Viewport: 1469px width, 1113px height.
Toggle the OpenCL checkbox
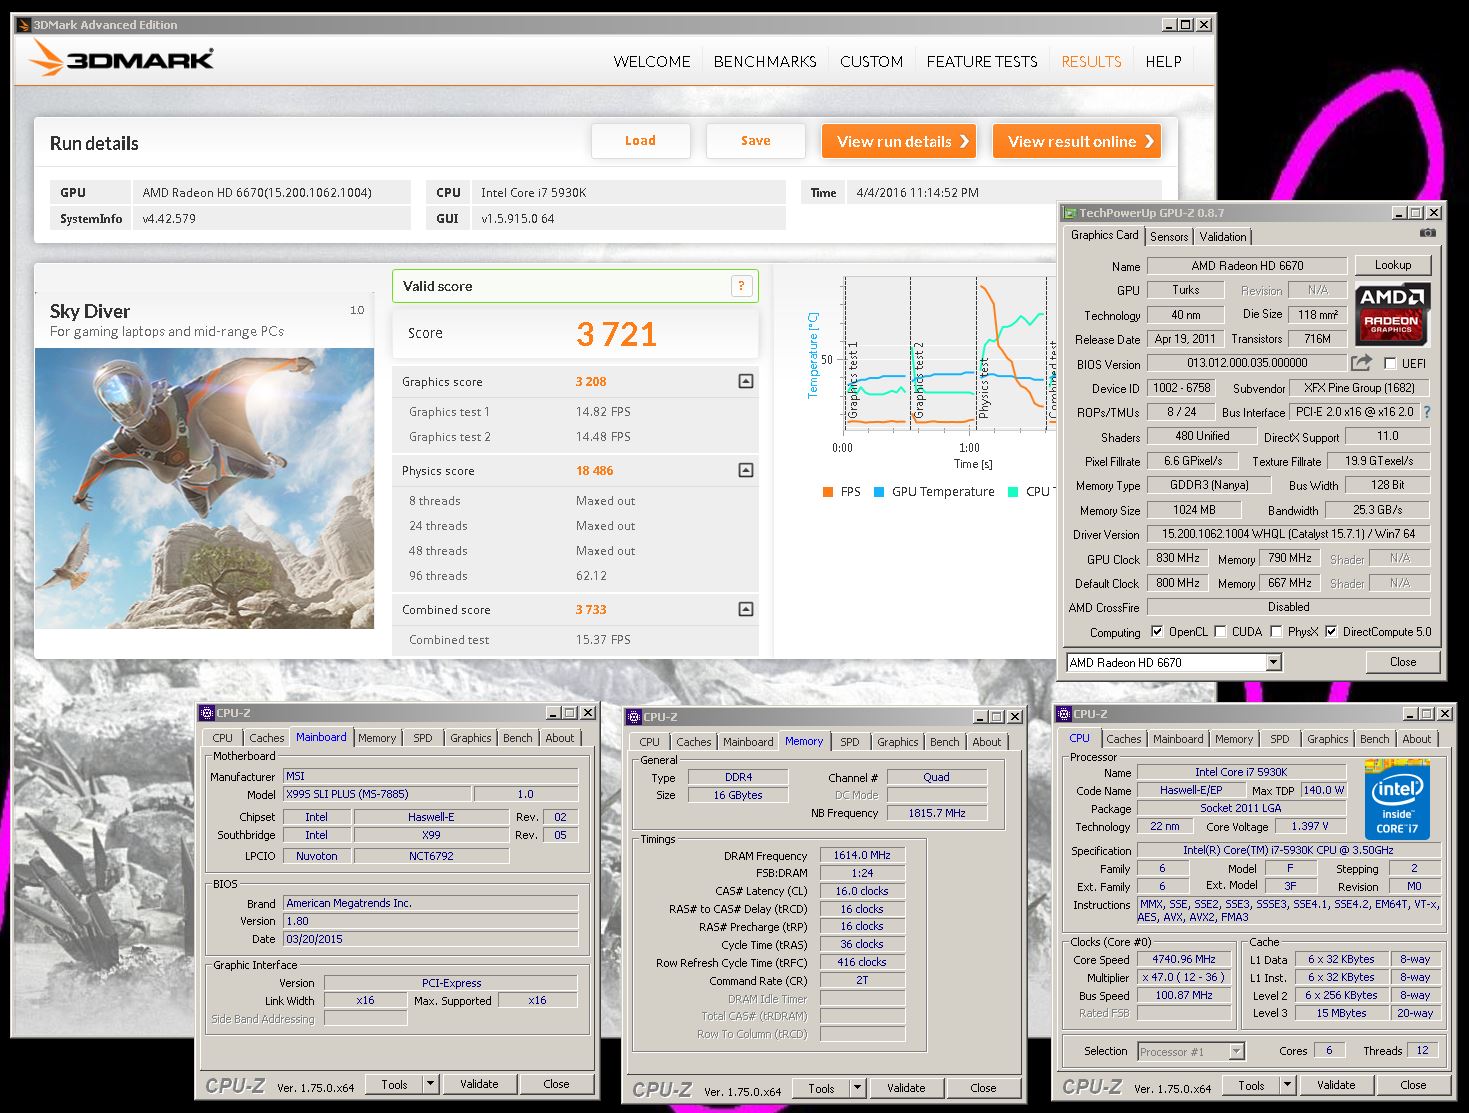coord(1157,631)
